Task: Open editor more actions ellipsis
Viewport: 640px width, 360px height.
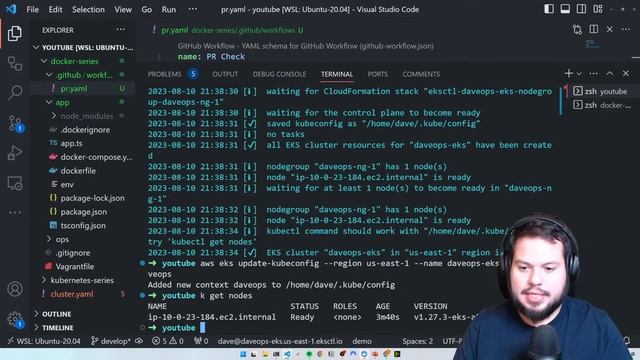Action: point(626,29)
